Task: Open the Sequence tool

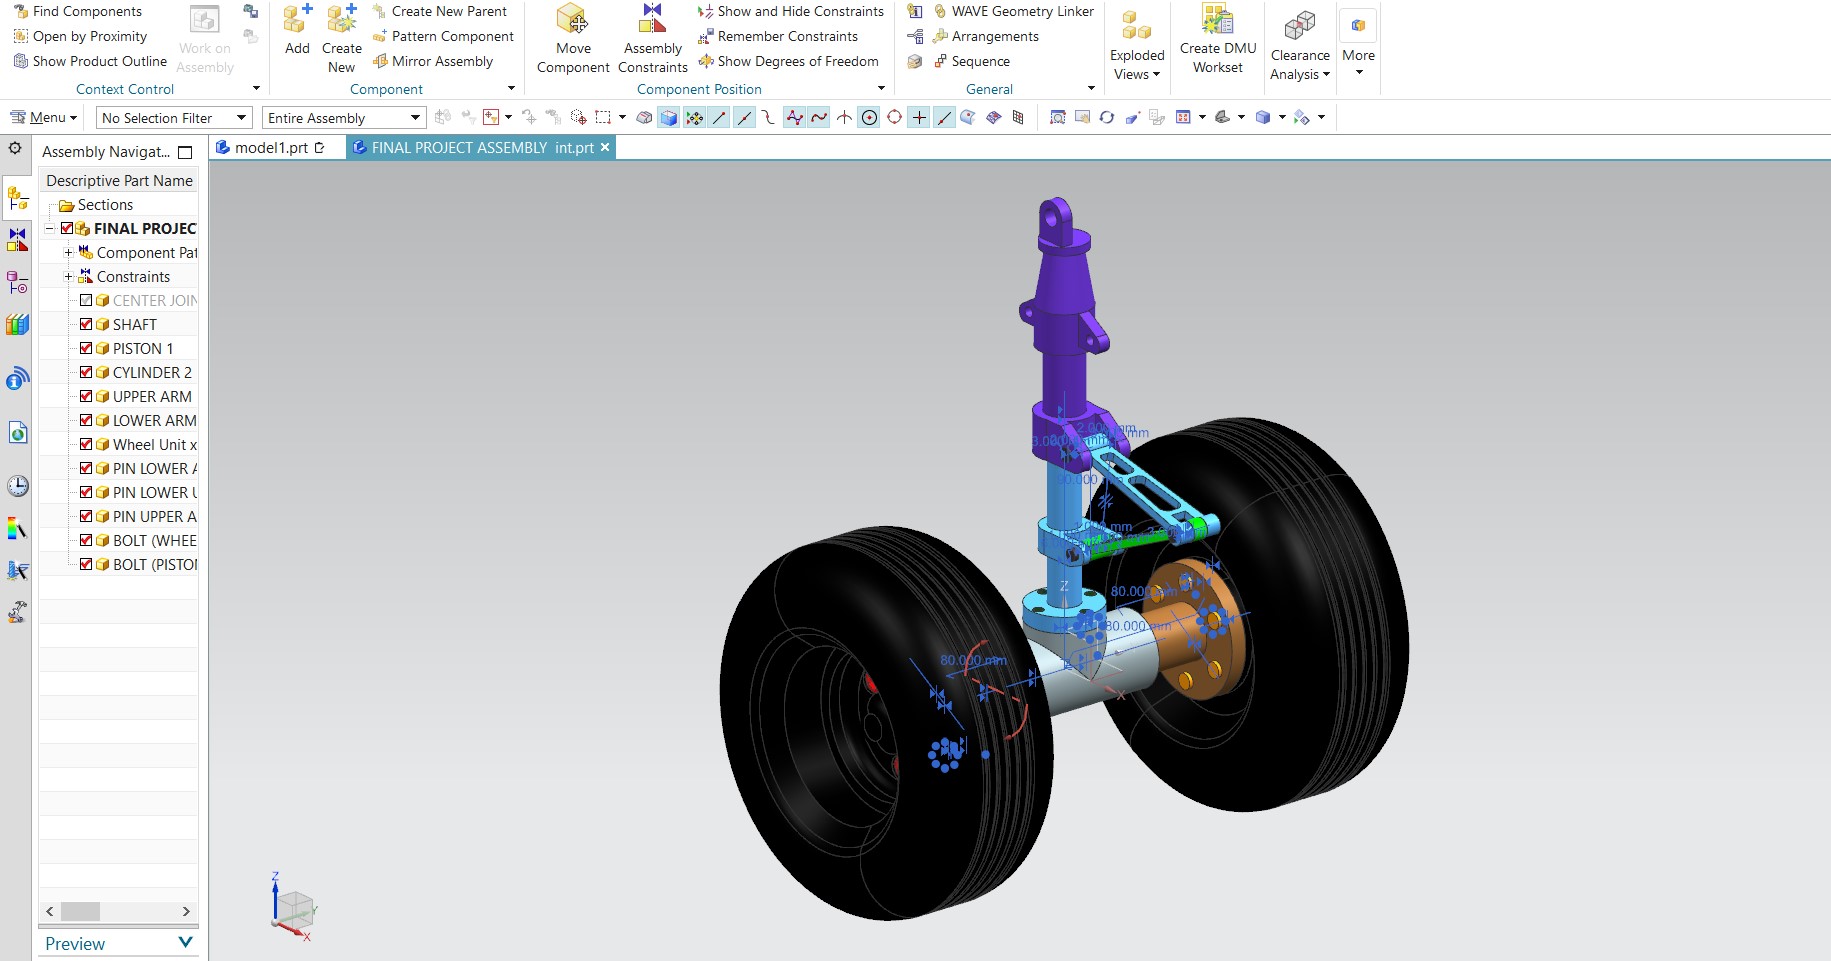Action: pyautogui.click(x=970, y=61)
